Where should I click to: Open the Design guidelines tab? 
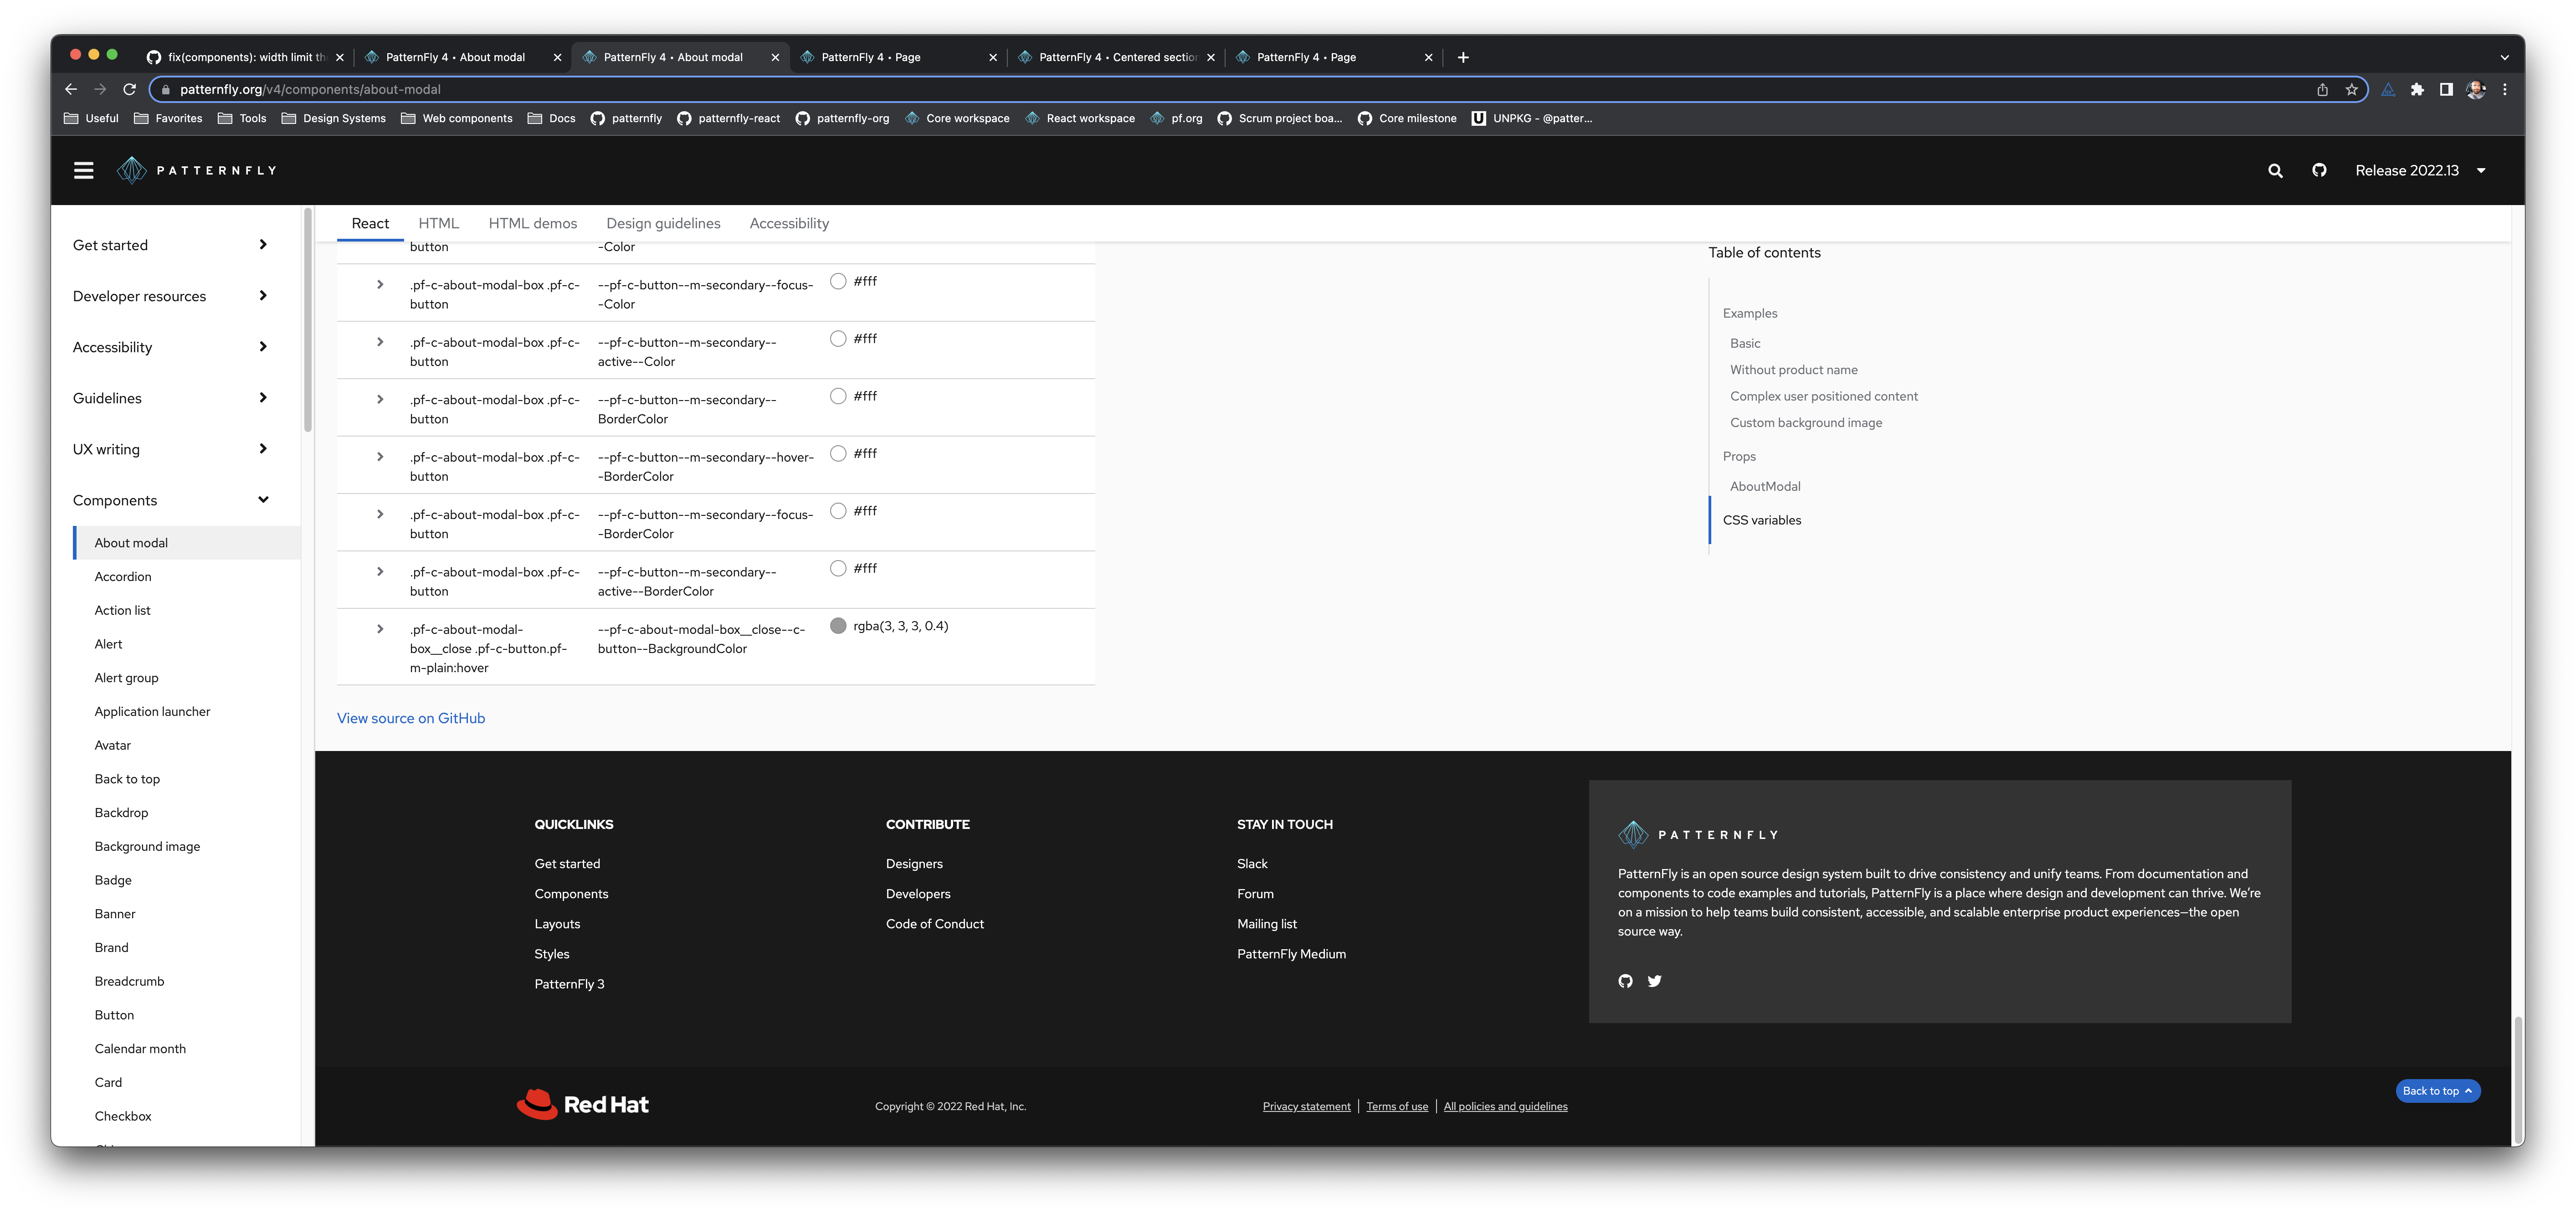pyautogui.click(x=663, y=223)
